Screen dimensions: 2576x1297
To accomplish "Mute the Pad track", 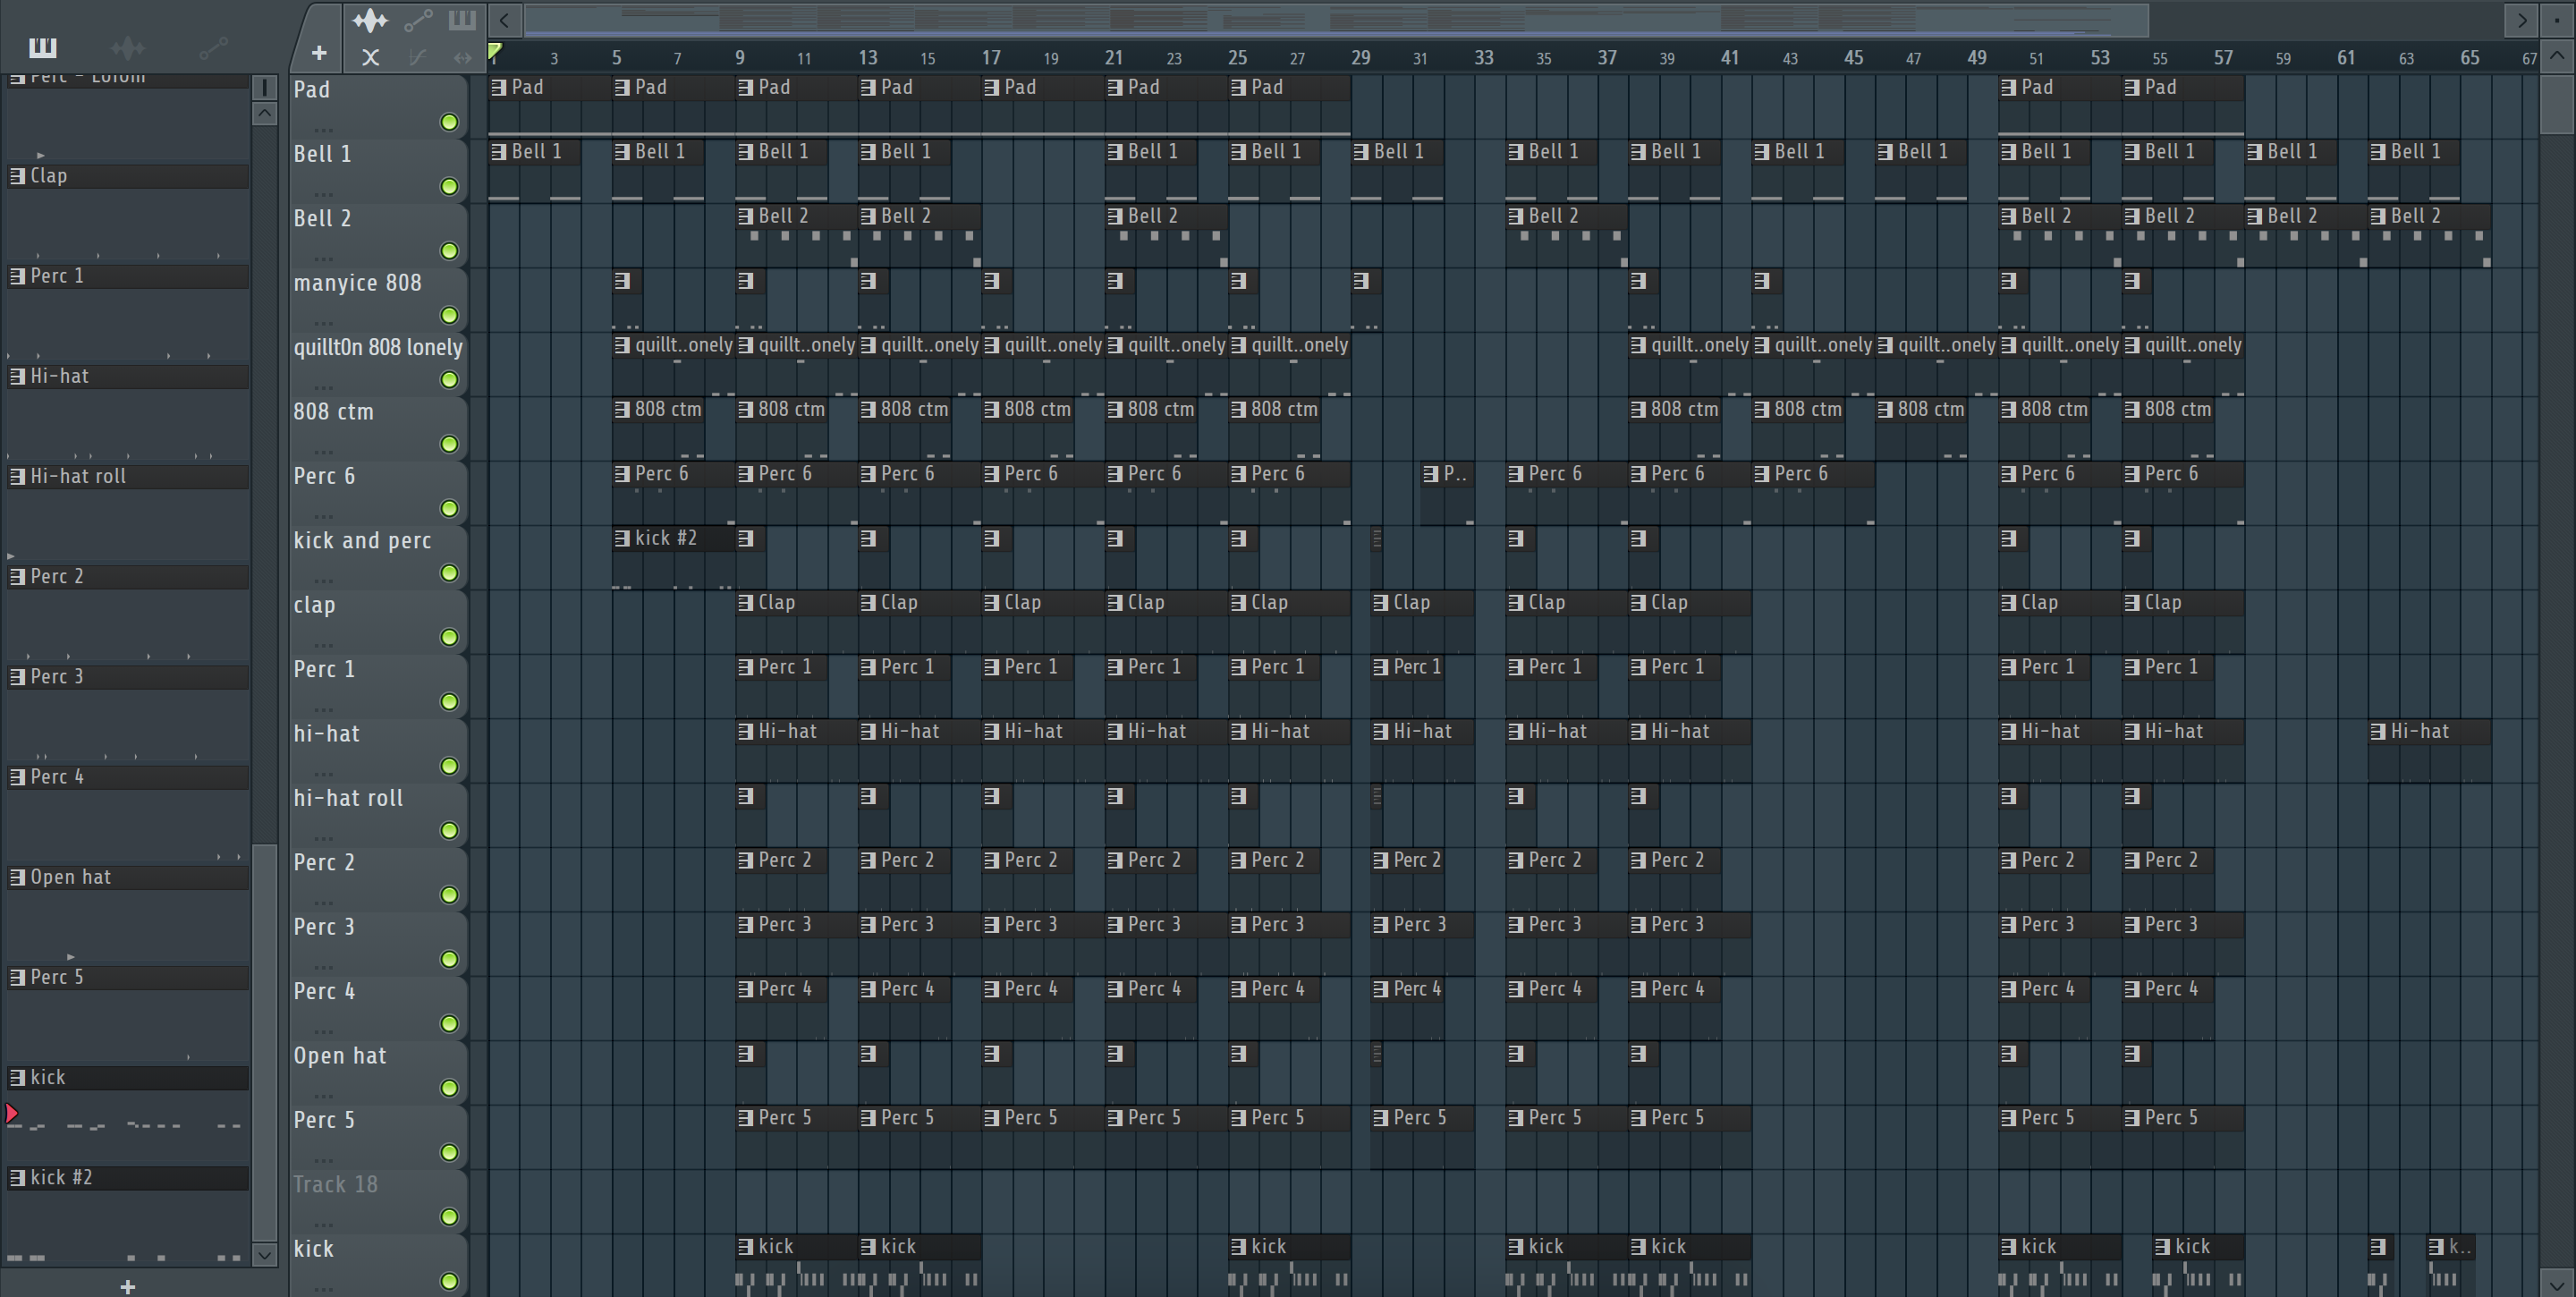I will coord(450,122).
